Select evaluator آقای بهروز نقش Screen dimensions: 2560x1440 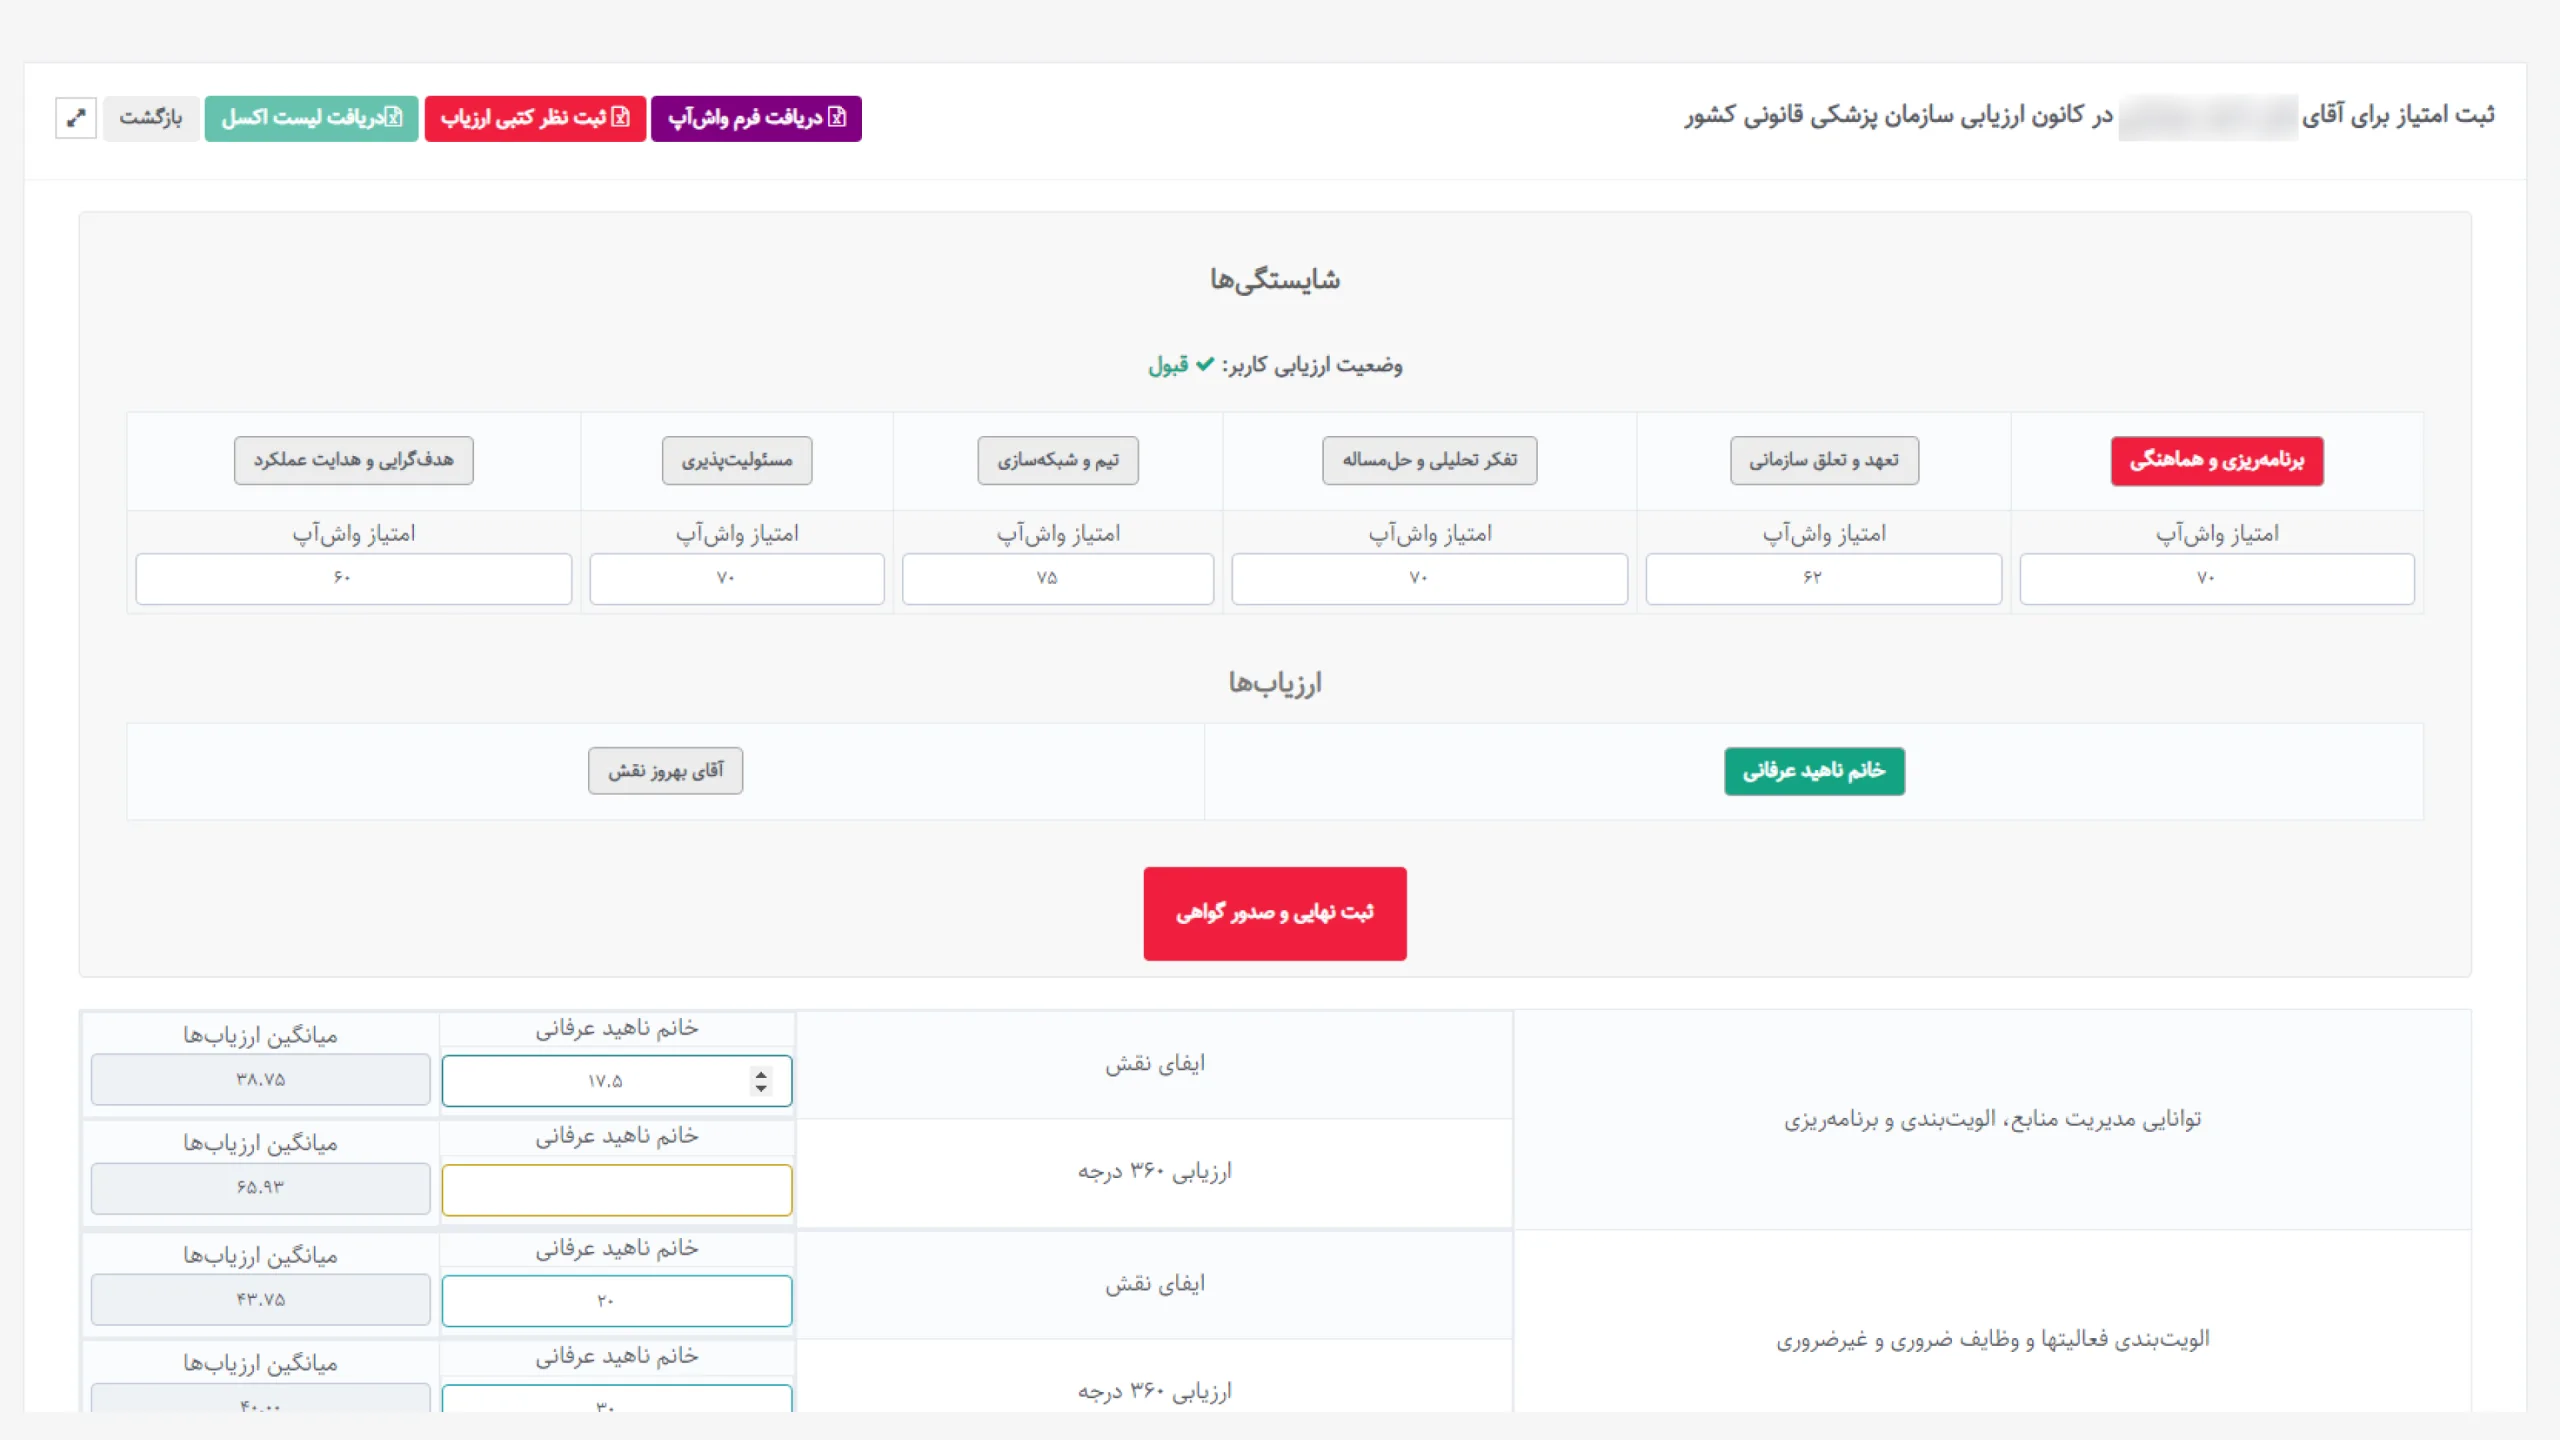[x=665, y=771]
